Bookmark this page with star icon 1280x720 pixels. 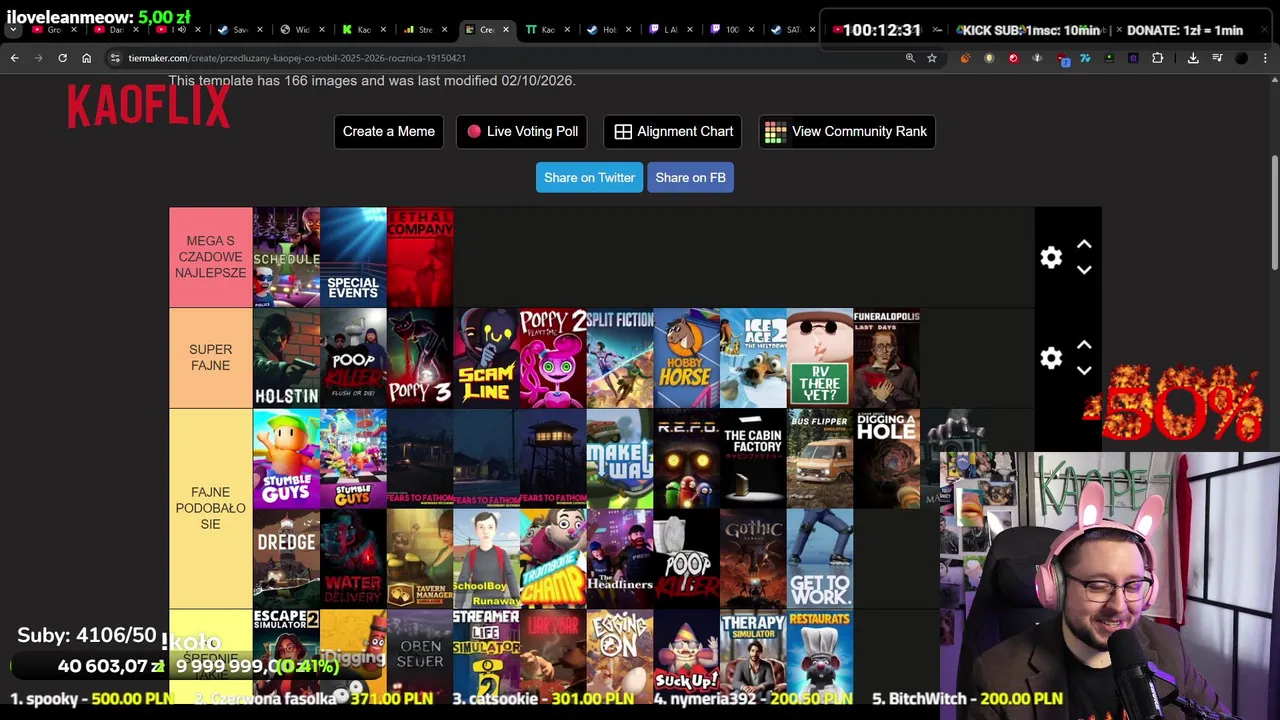932,58
